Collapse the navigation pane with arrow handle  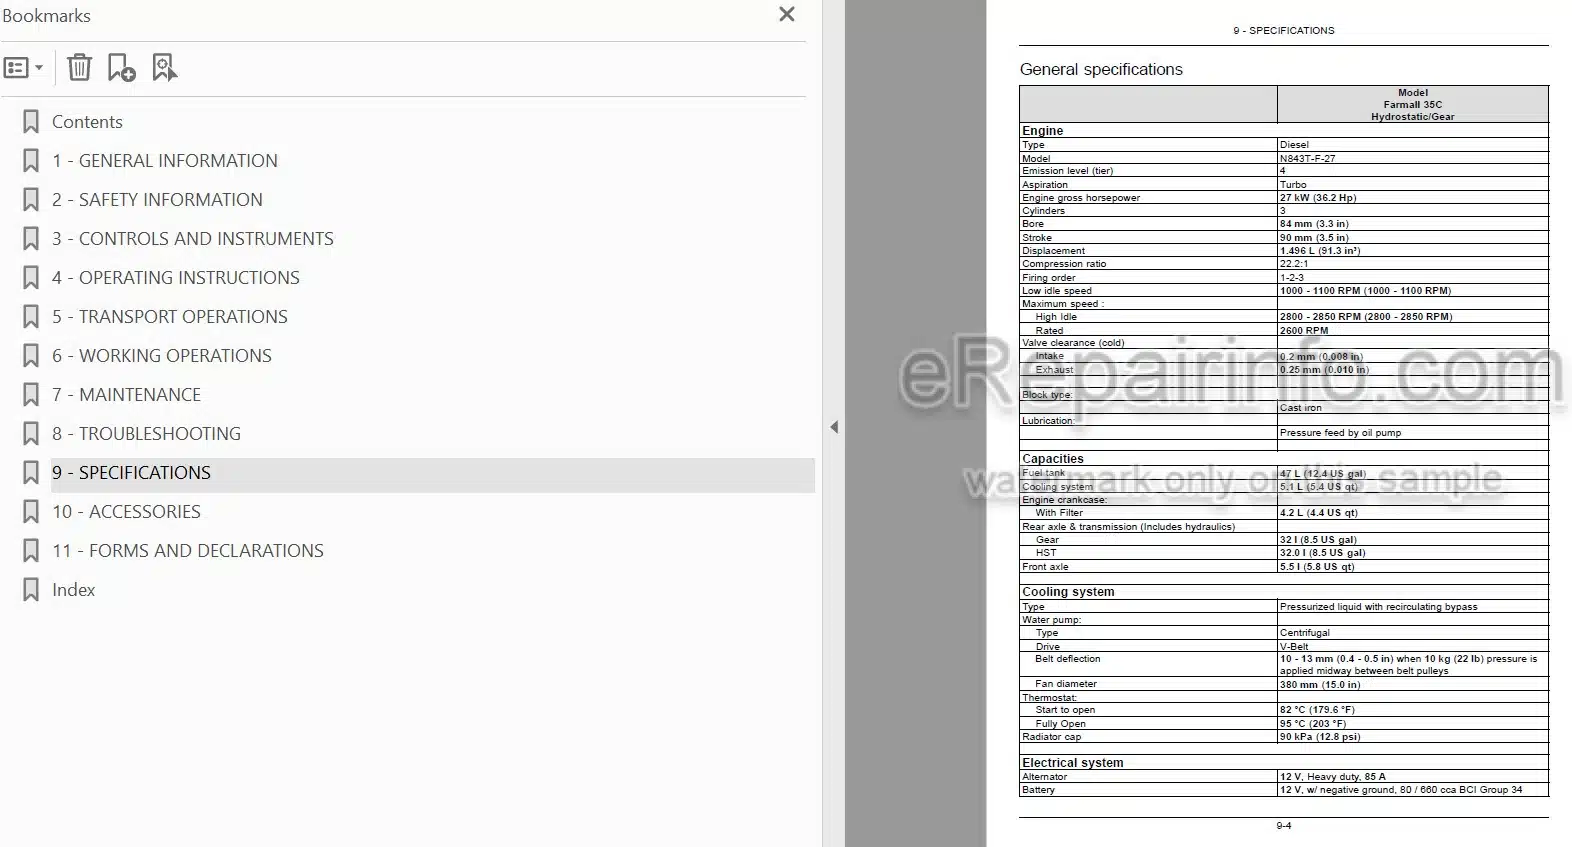[x=834, y=427]
